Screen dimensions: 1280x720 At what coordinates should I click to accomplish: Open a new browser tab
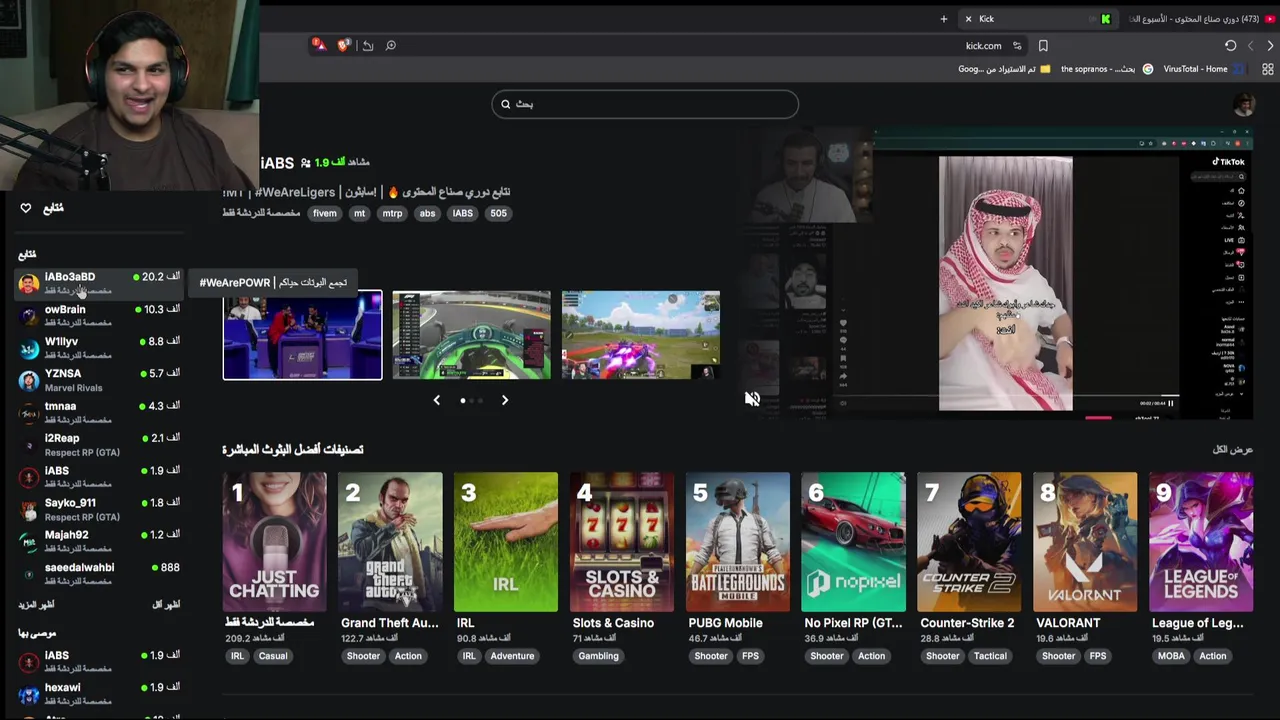[x=943, y=19]
